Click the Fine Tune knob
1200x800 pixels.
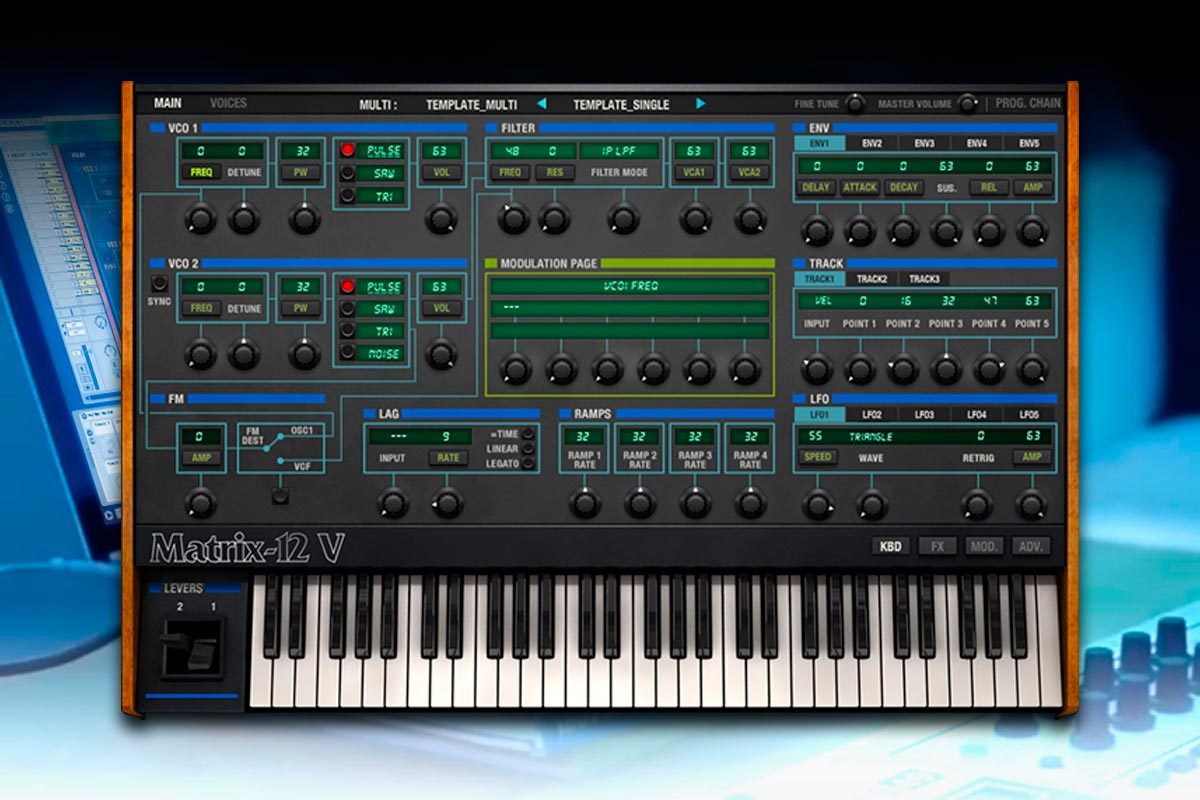tap(855, 103)
